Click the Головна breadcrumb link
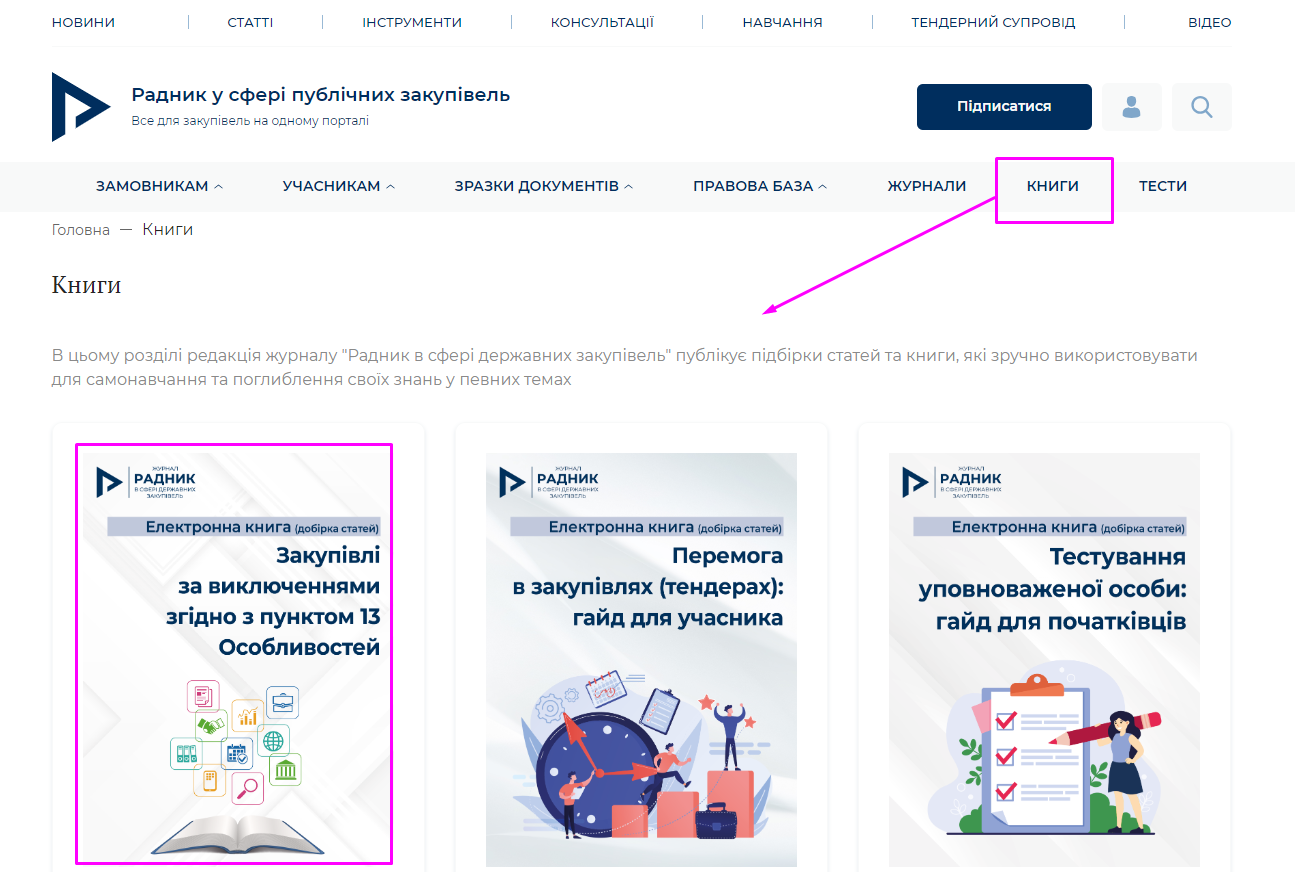 click(x=81, y=230)
